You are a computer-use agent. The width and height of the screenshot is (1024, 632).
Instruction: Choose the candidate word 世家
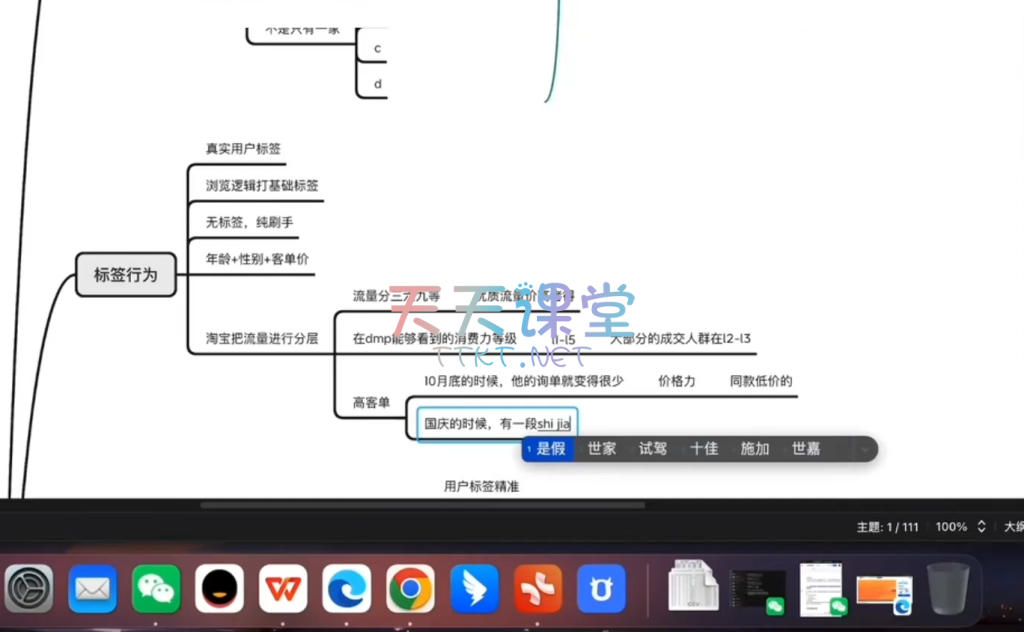tap(602, 449)
